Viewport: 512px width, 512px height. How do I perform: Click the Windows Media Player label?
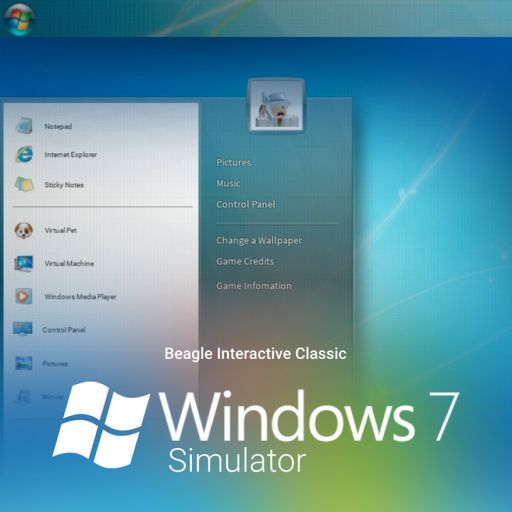point(80,297)
